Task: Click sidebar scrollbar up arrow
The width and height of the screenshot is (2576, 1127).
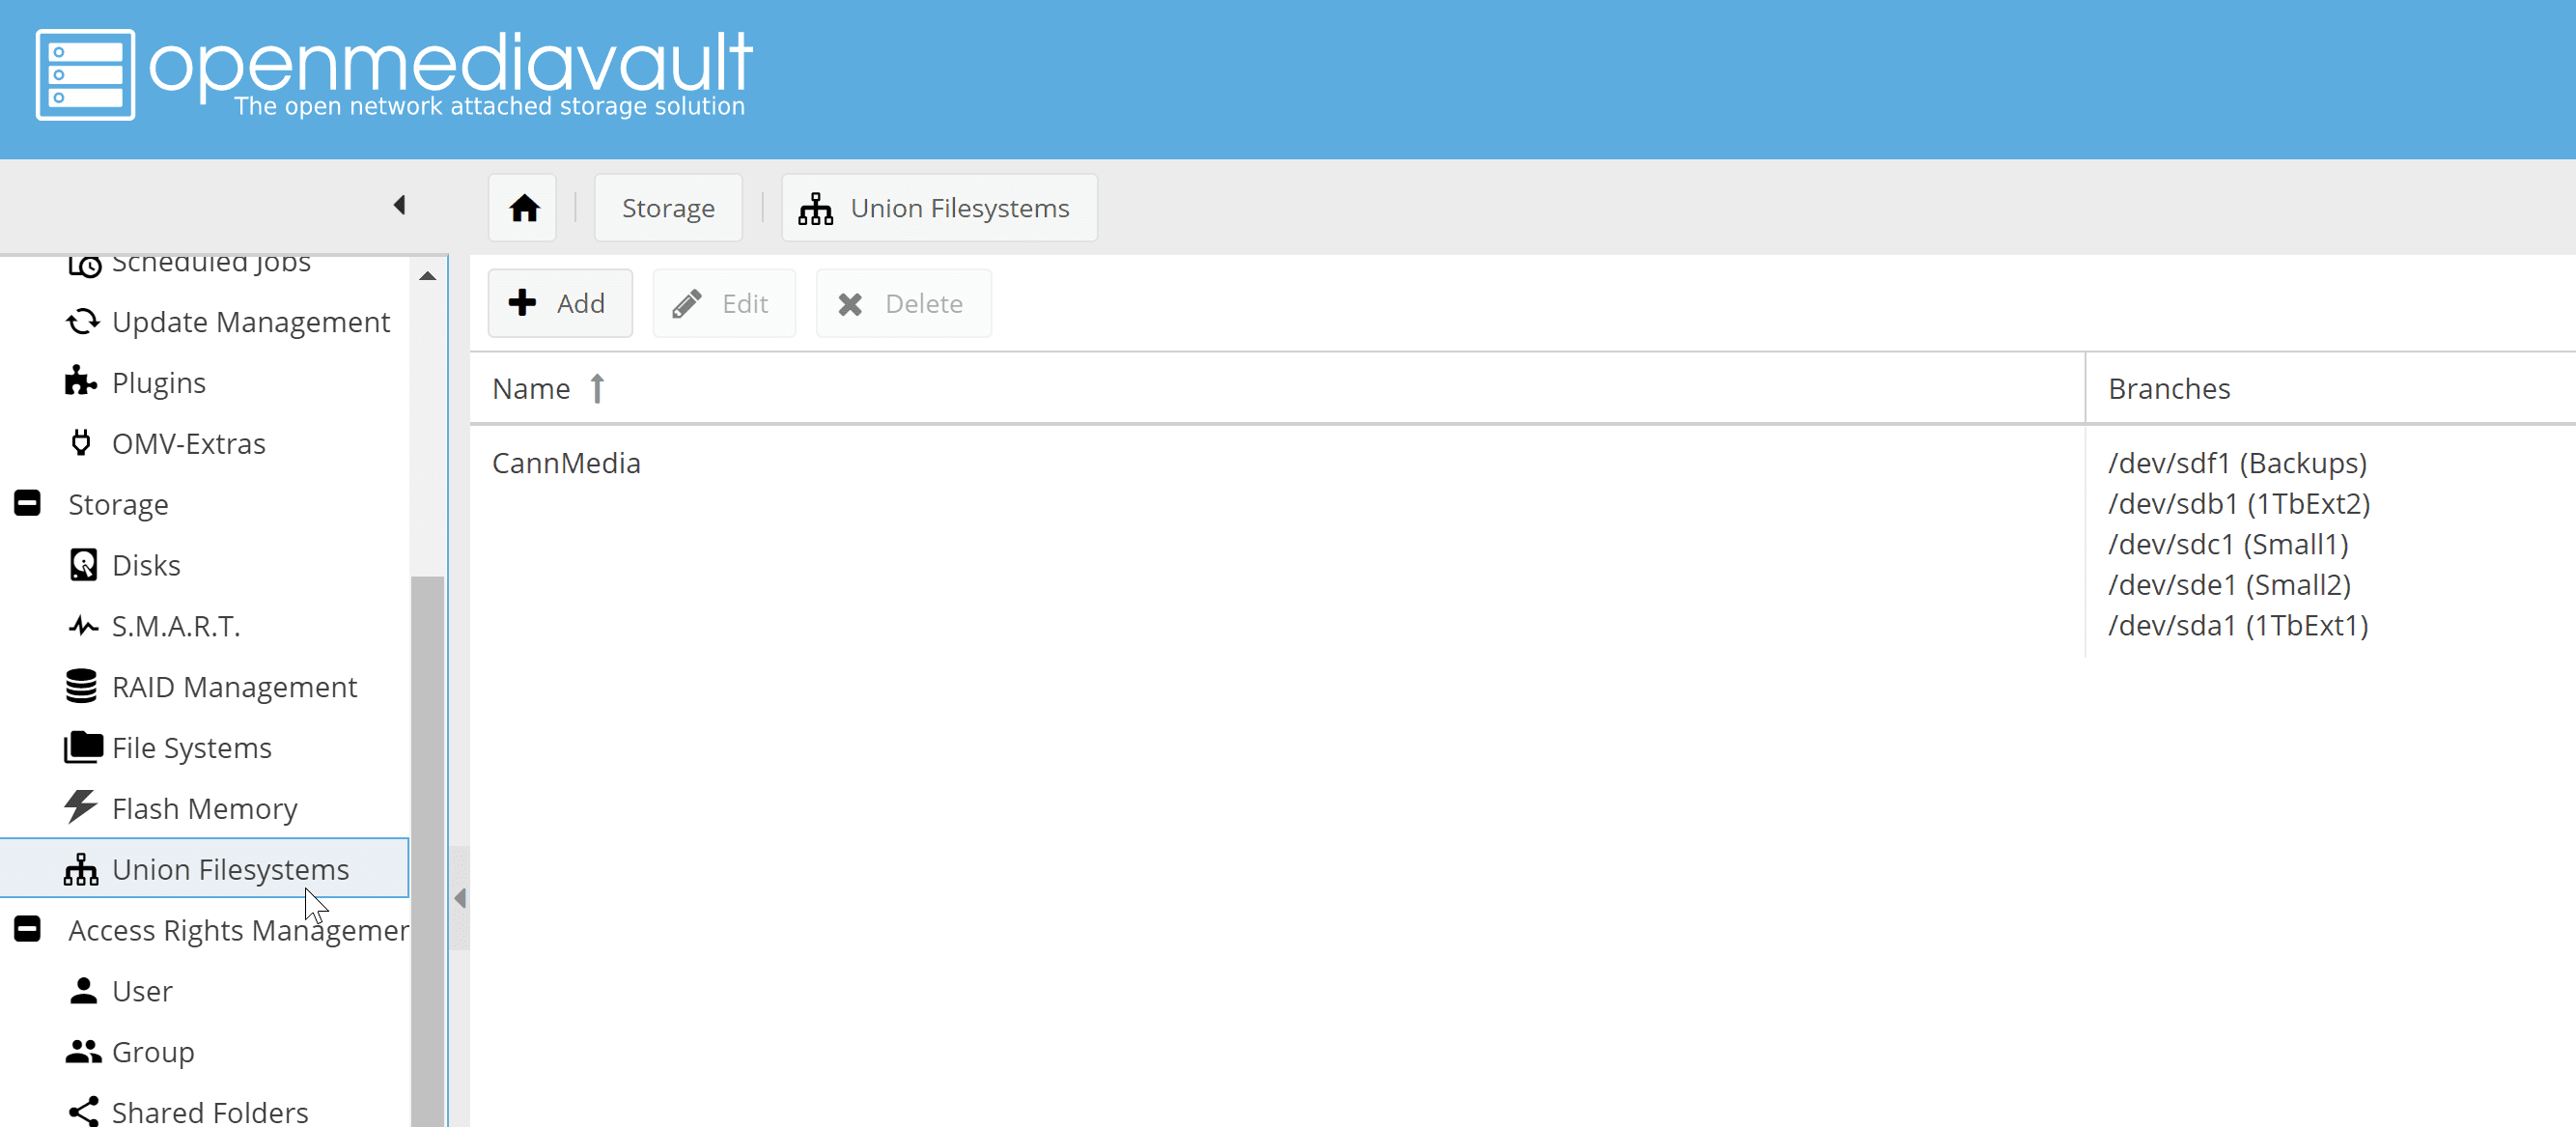Action: tap(428, 276)
